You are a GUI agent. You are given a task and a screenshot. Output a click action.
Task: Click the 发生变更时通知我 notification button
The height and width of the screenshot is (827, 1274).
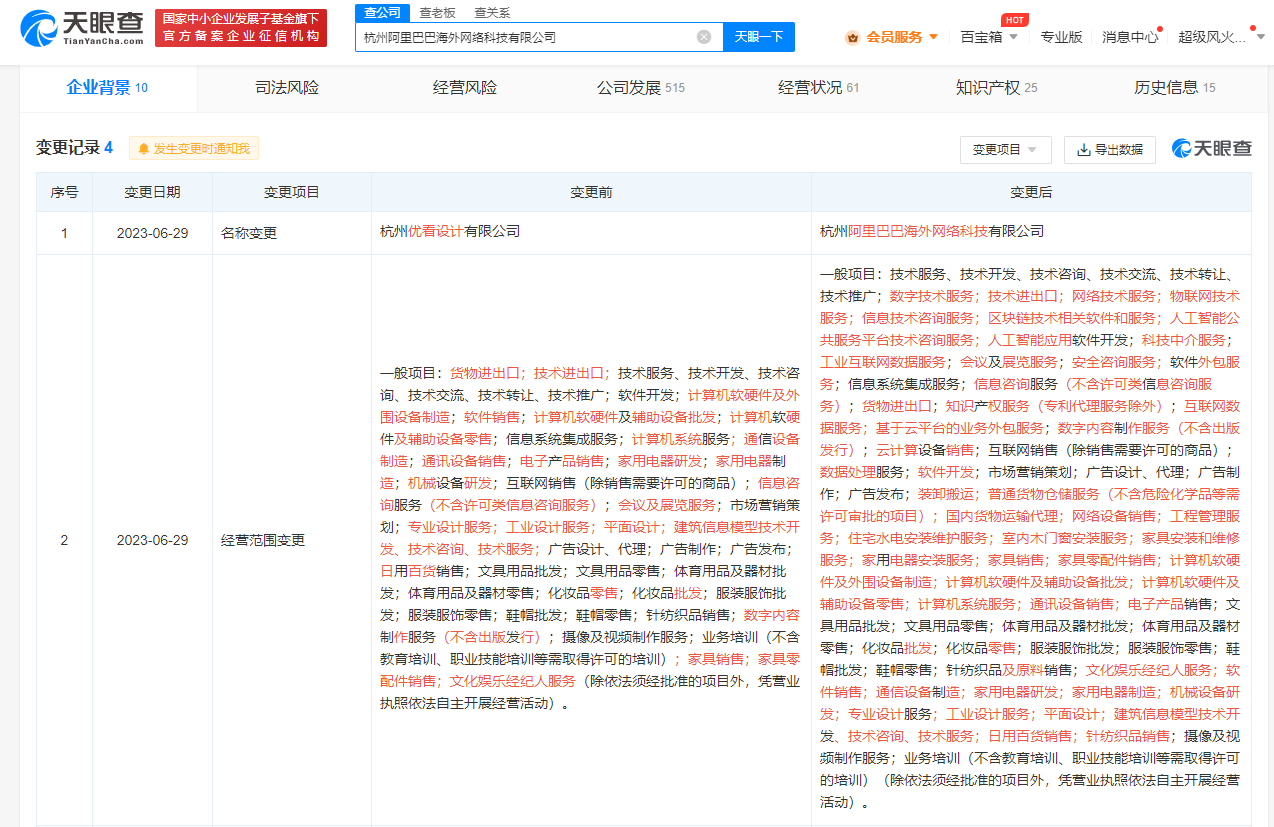point(194,149)
